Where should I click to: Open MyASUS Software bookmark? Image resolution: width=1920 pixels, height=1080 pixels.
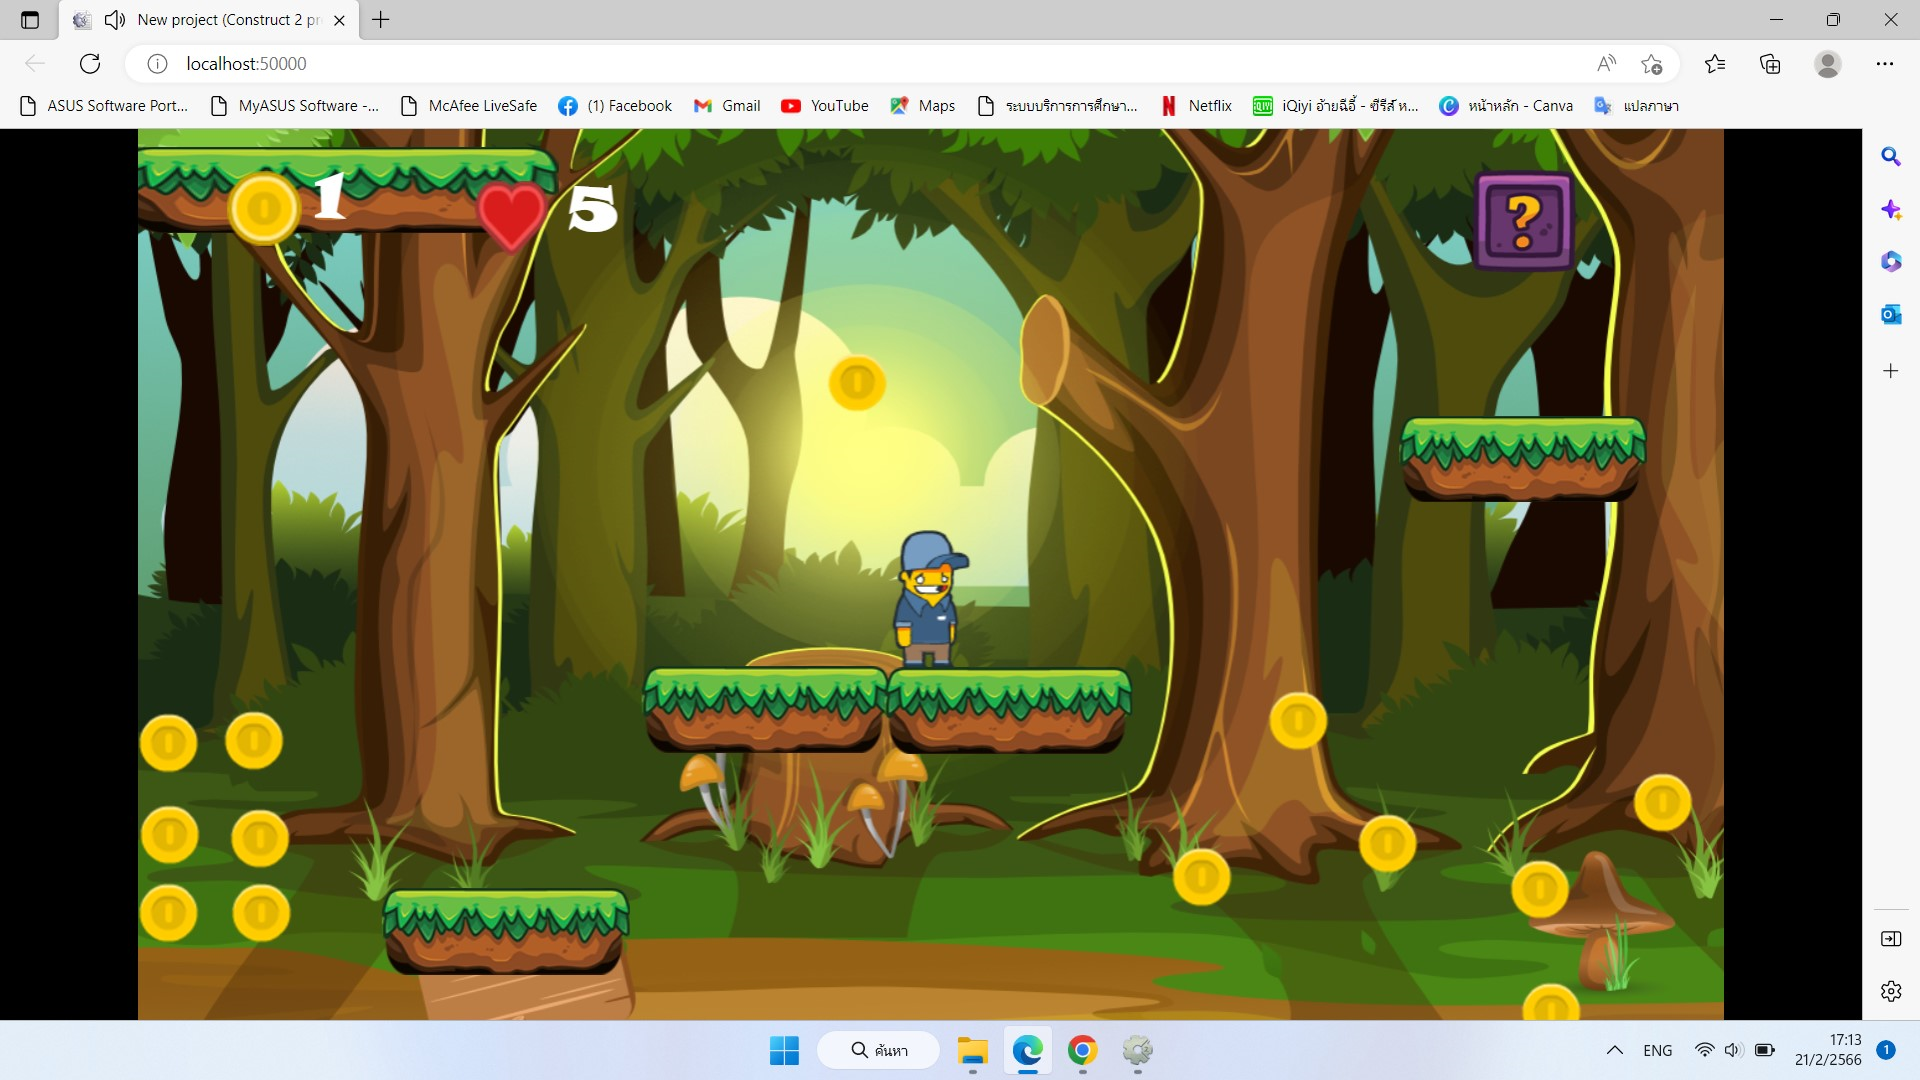(x=295, y=106)
